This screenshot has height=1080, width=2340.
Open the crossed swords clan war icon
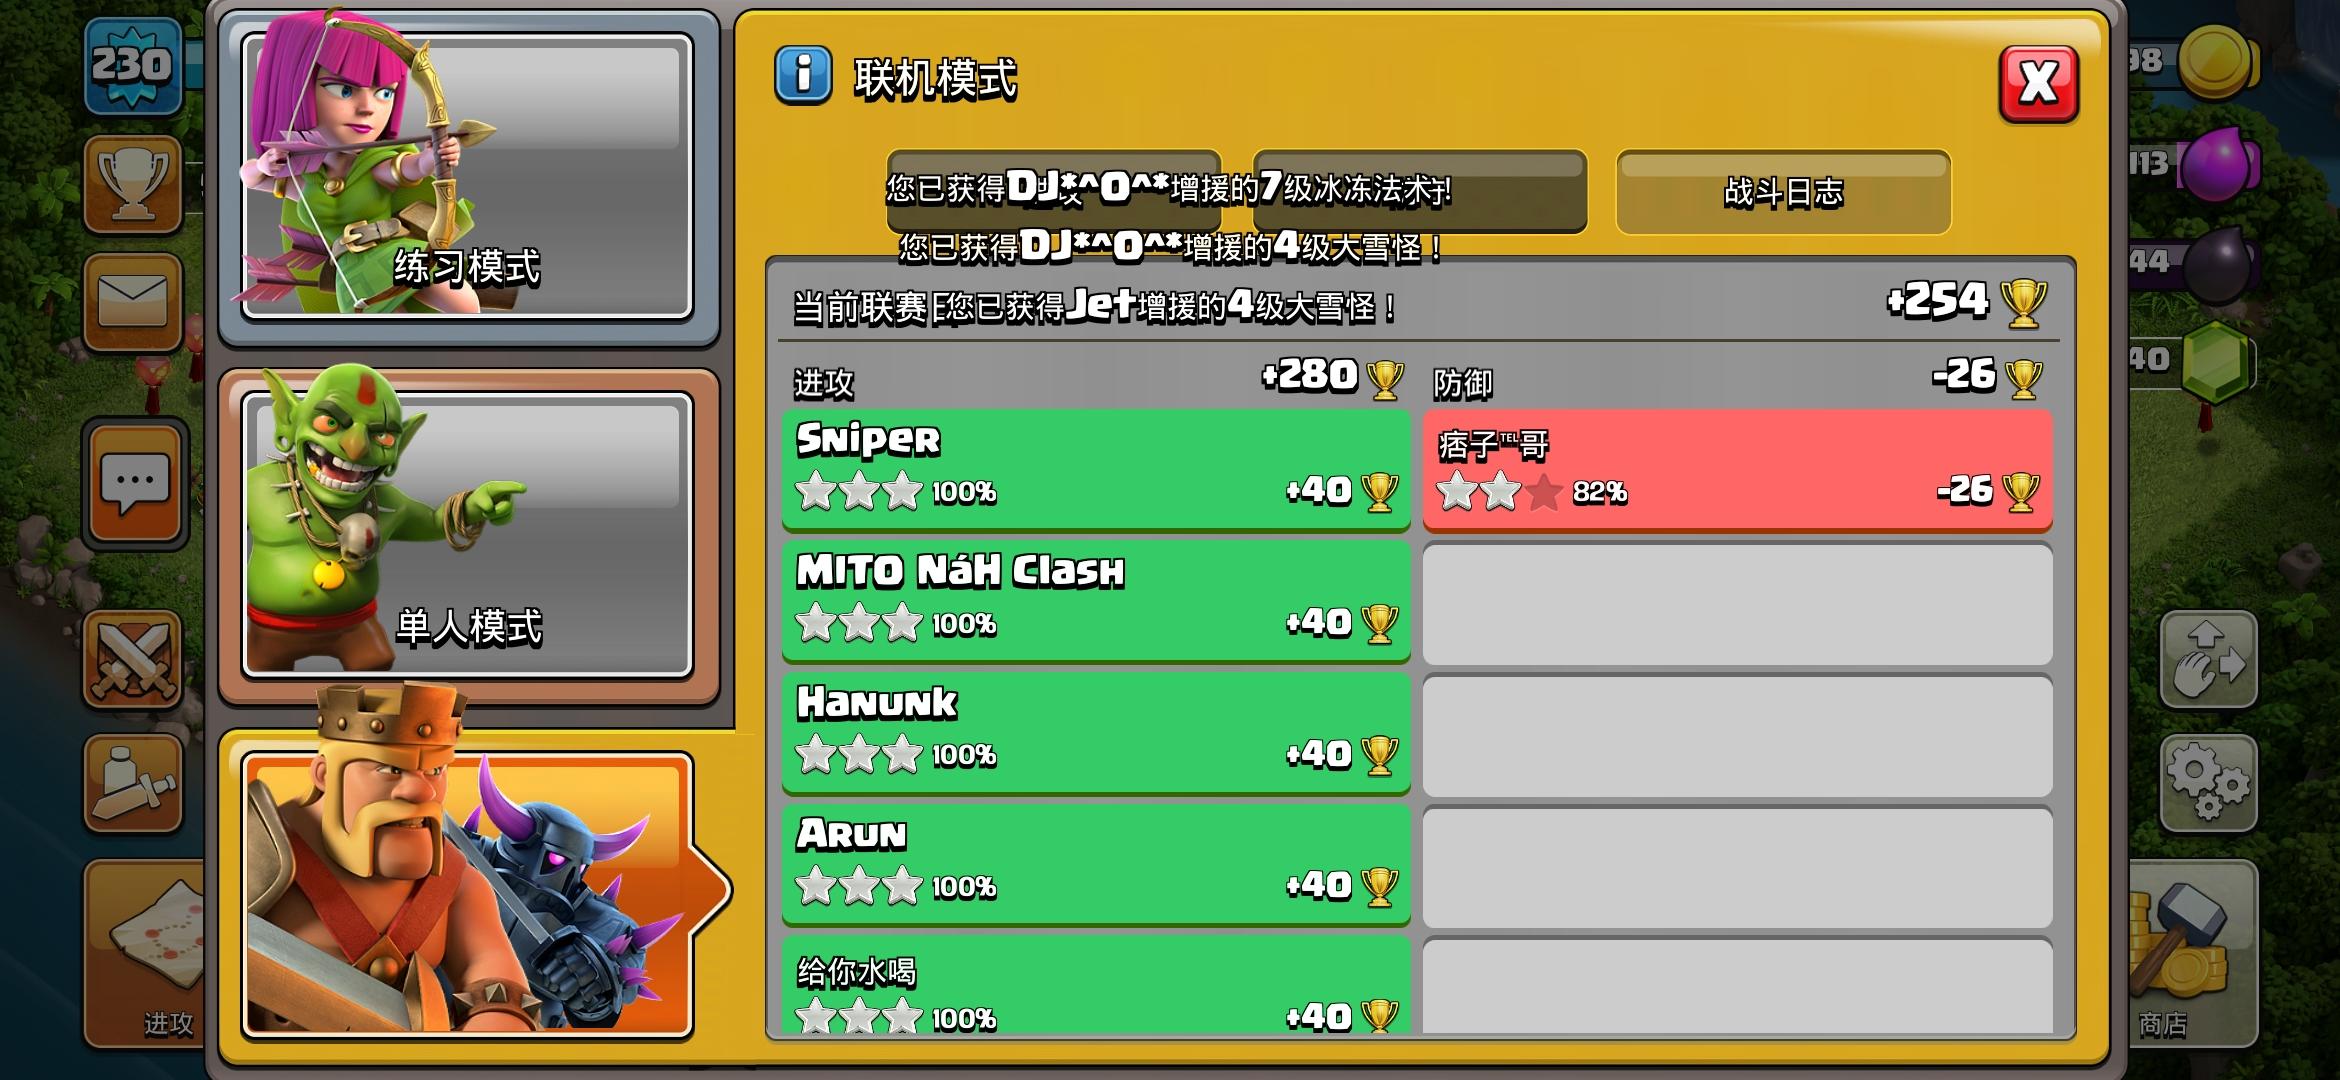tap(133, 659)
